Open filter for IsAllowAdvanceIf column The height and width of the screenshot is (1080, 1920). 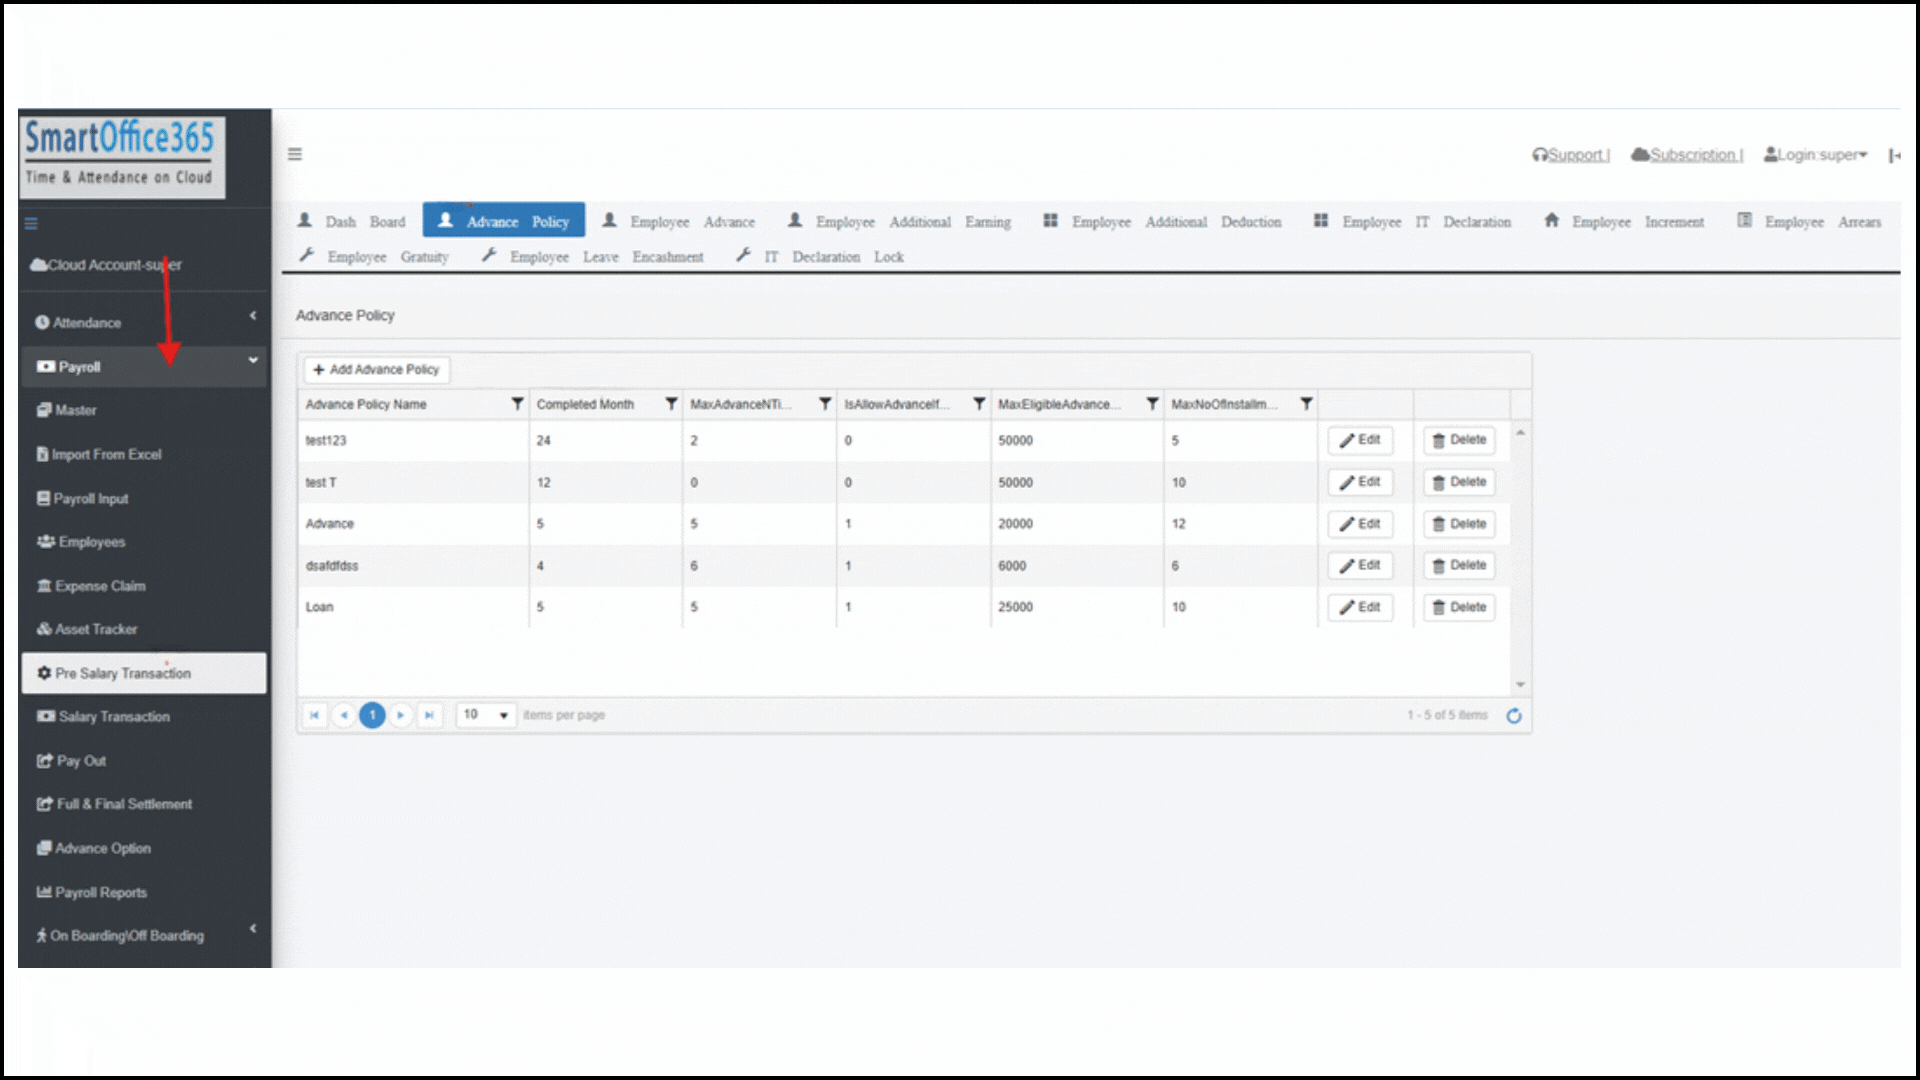click(x=979, y=404)
